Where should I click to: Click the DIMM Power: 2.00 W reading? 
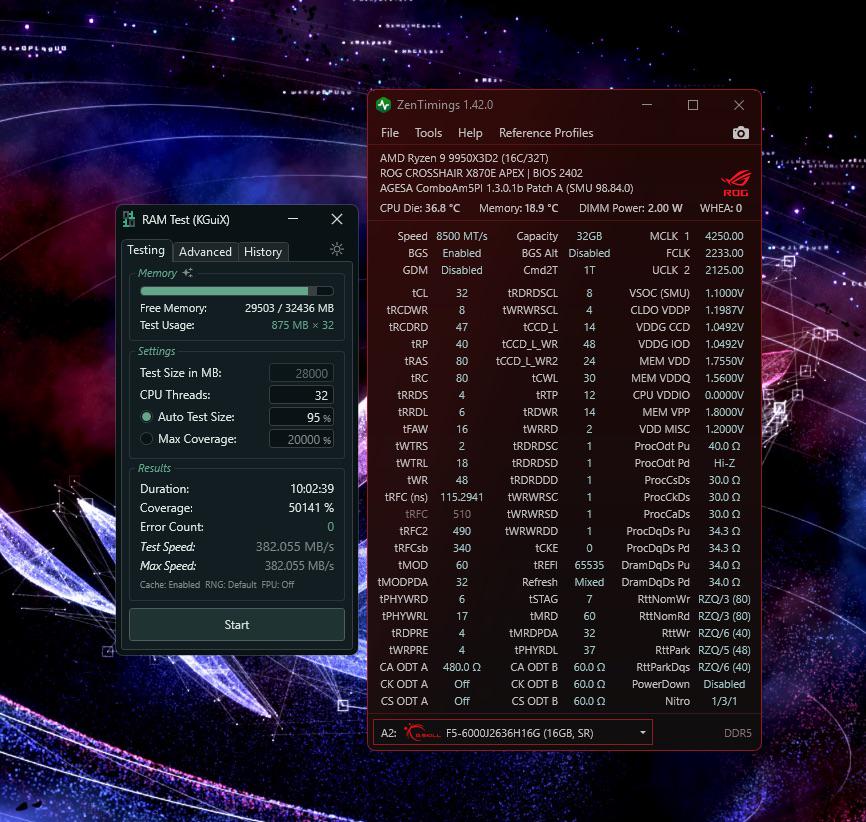coord(631,208)
